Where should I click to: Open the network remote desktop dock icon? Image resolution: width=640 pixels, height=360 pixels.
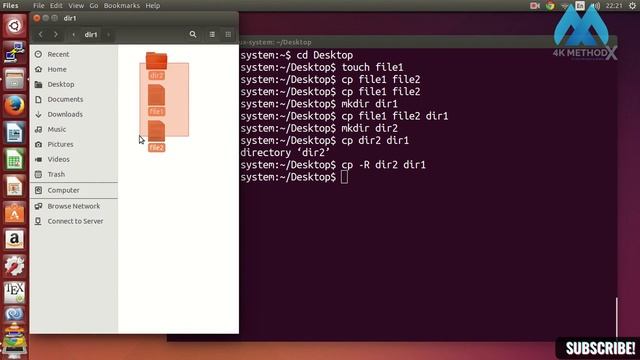point(14,52)
